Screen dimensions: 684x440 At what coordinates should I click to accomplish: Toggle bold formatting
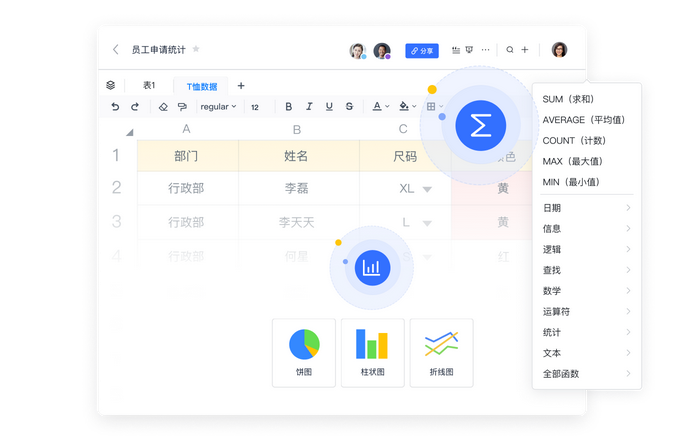tap(288, 106)
